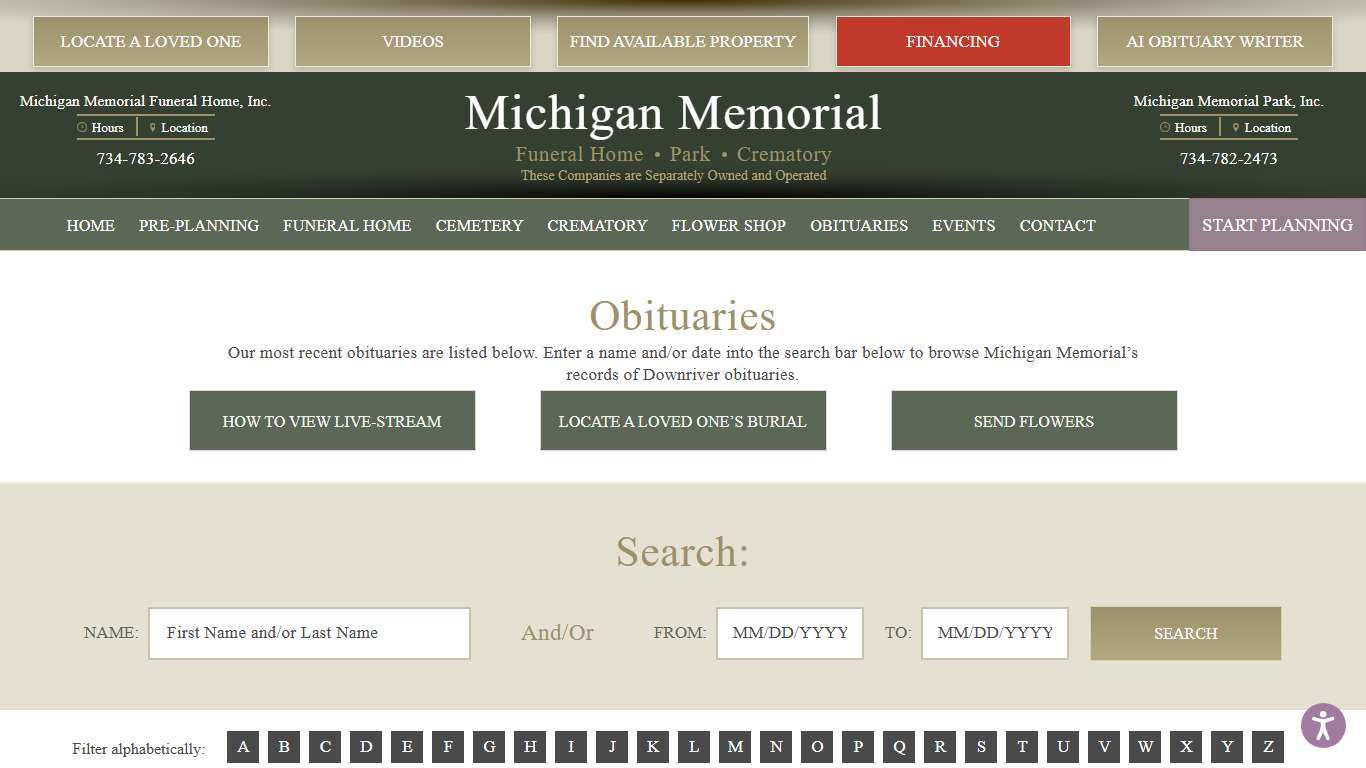This screenshot has width=1366, height=768.
Task: Click START PLANNING
Action: (1277, 225)
